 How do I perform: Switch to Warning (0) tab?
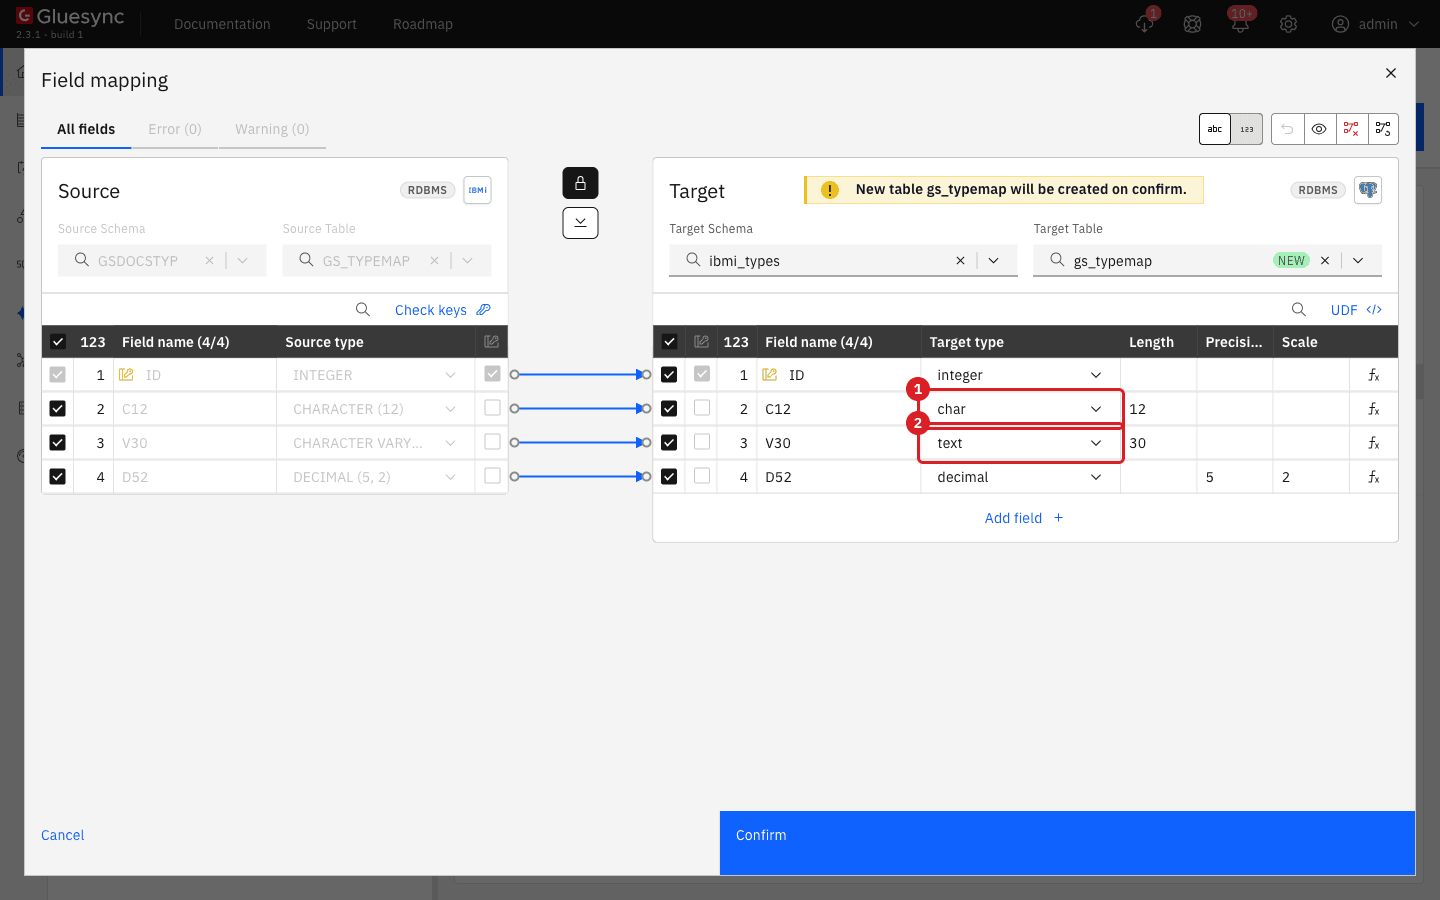272,129
